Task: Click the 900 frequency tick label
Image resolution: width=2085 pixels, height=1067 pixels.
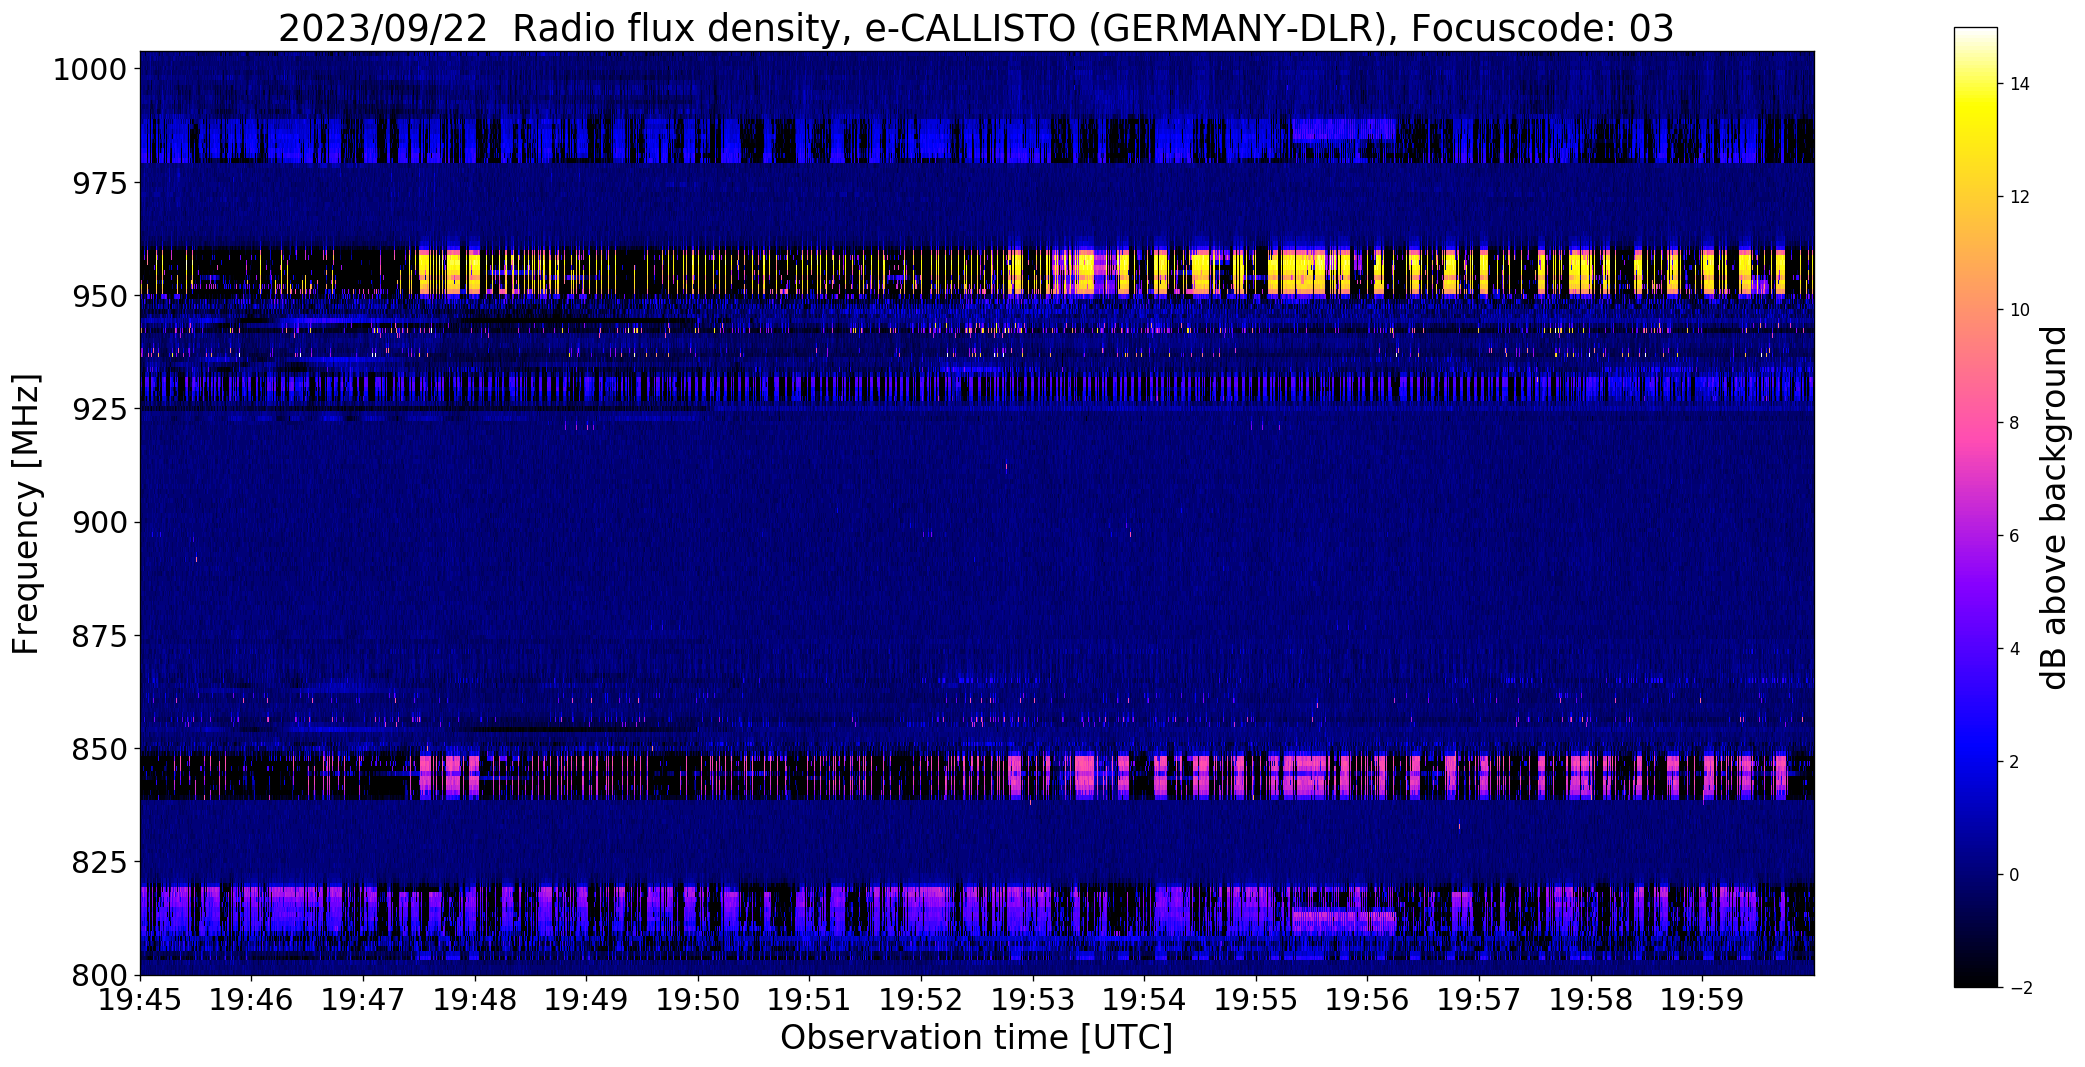Action: (100, 522)
